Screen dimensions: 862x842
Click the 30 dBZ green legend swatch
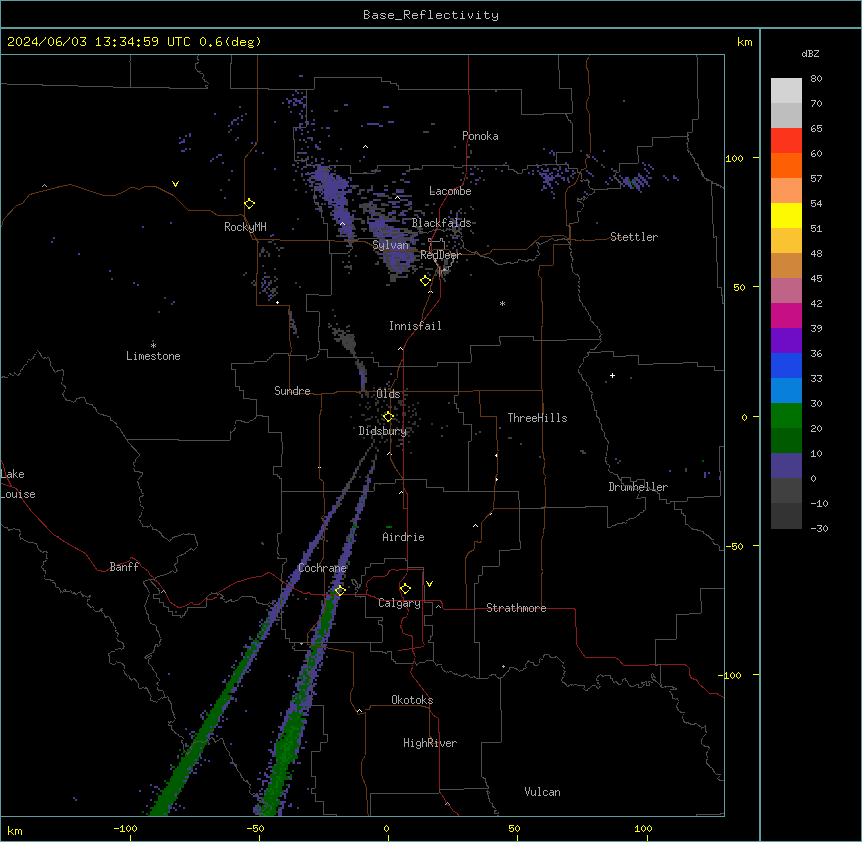786,416
